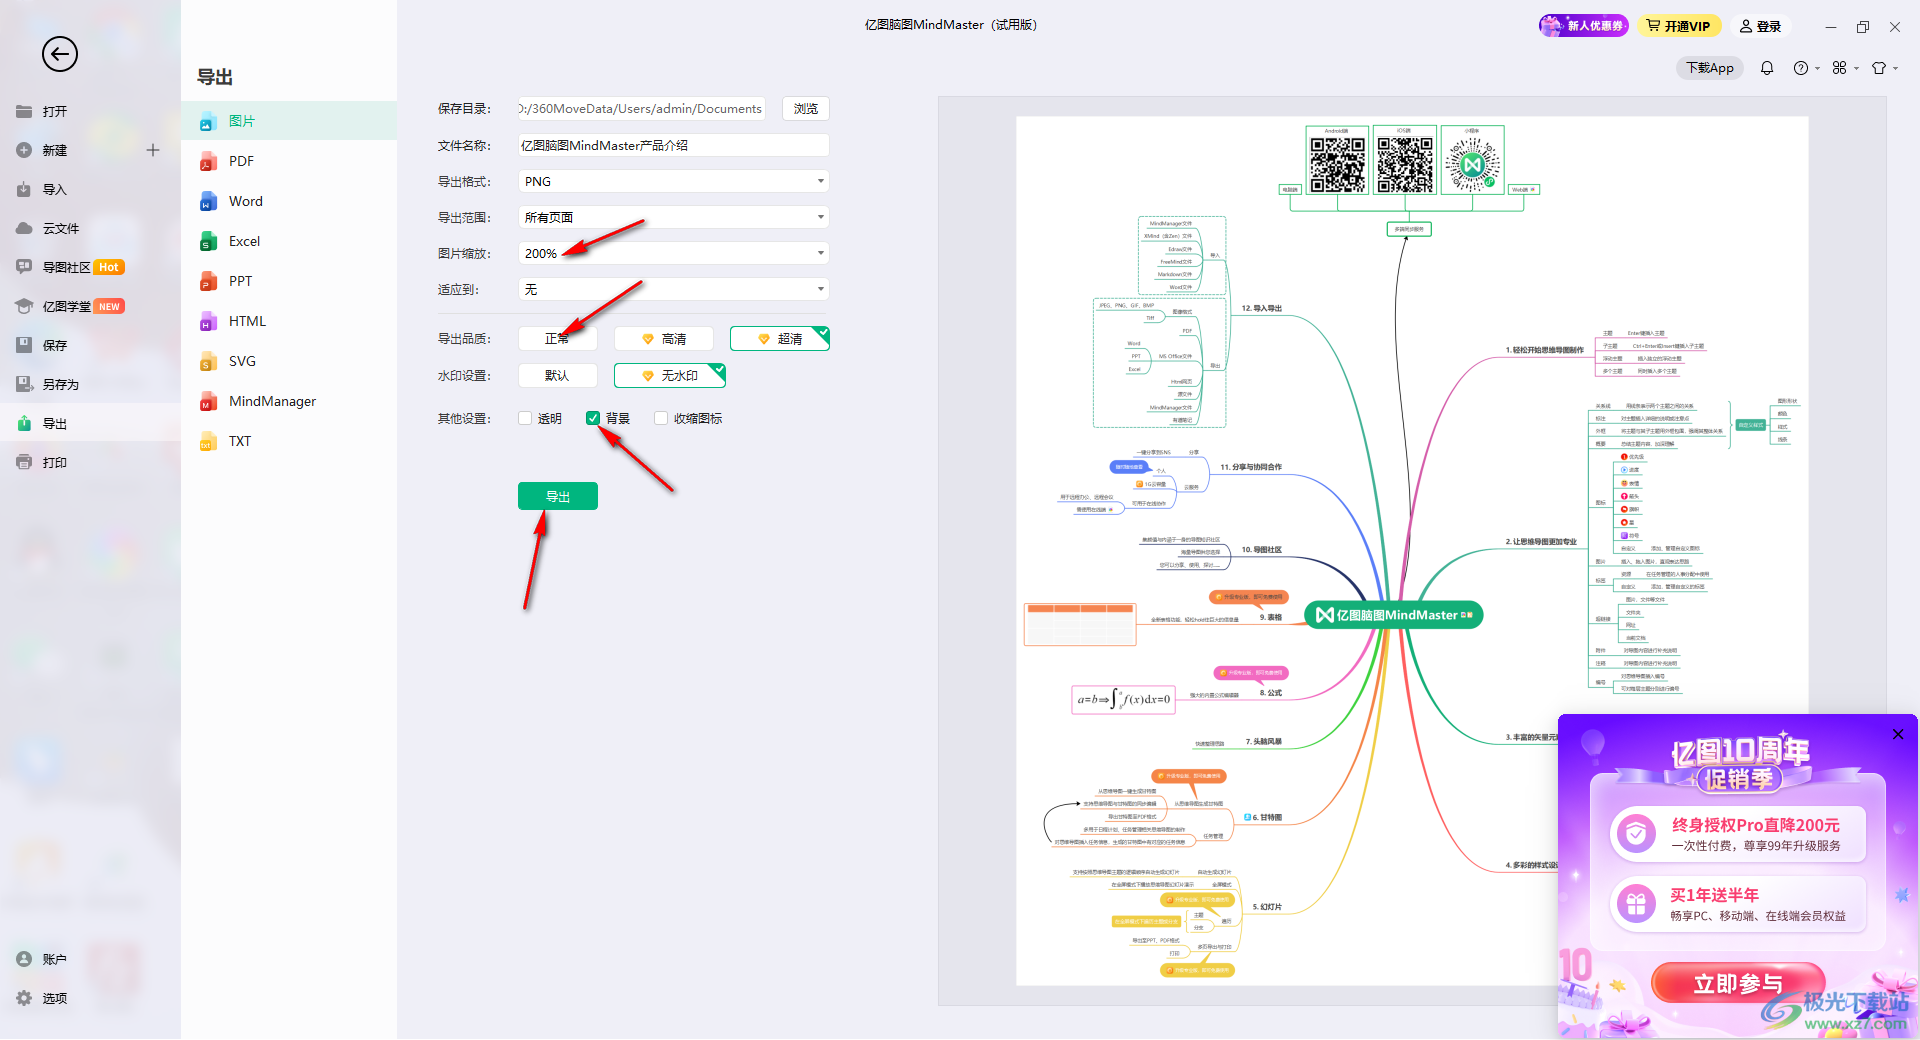Image resolution: width=1920 pixels, height=1040 pixels.
Task: Click the 保存 disk icon
Action: point(24,345)
